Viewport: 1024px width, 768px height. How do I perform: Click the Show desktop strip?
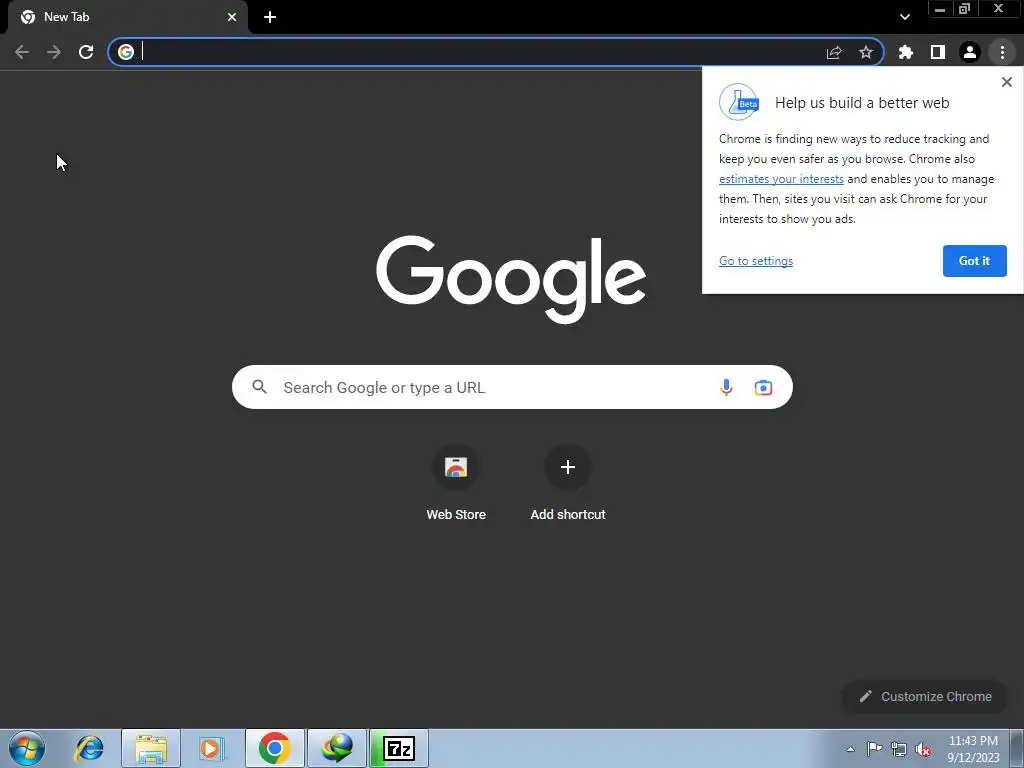[x=1017, y=748]
